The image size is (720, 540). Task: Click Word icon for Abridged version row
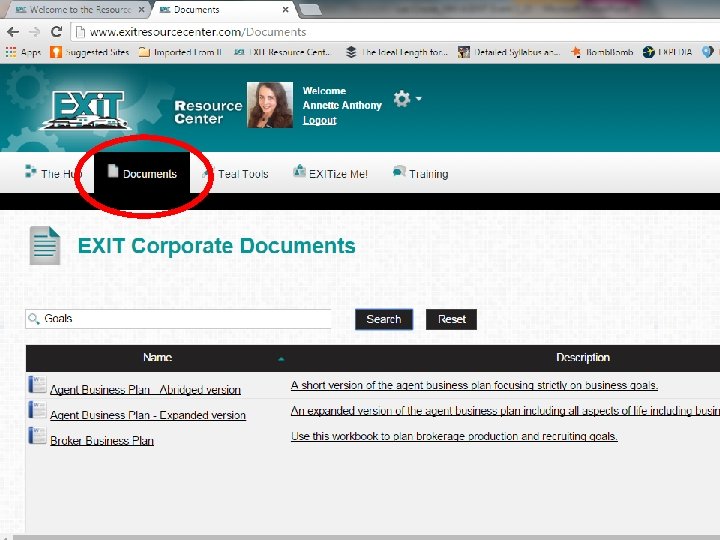tap(37, 384)
